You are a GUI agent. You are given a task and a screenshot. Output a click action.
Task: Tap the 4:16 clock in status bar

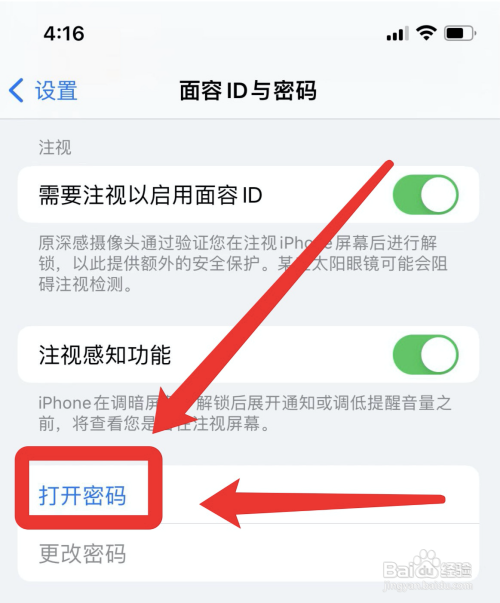coord(64,33)
